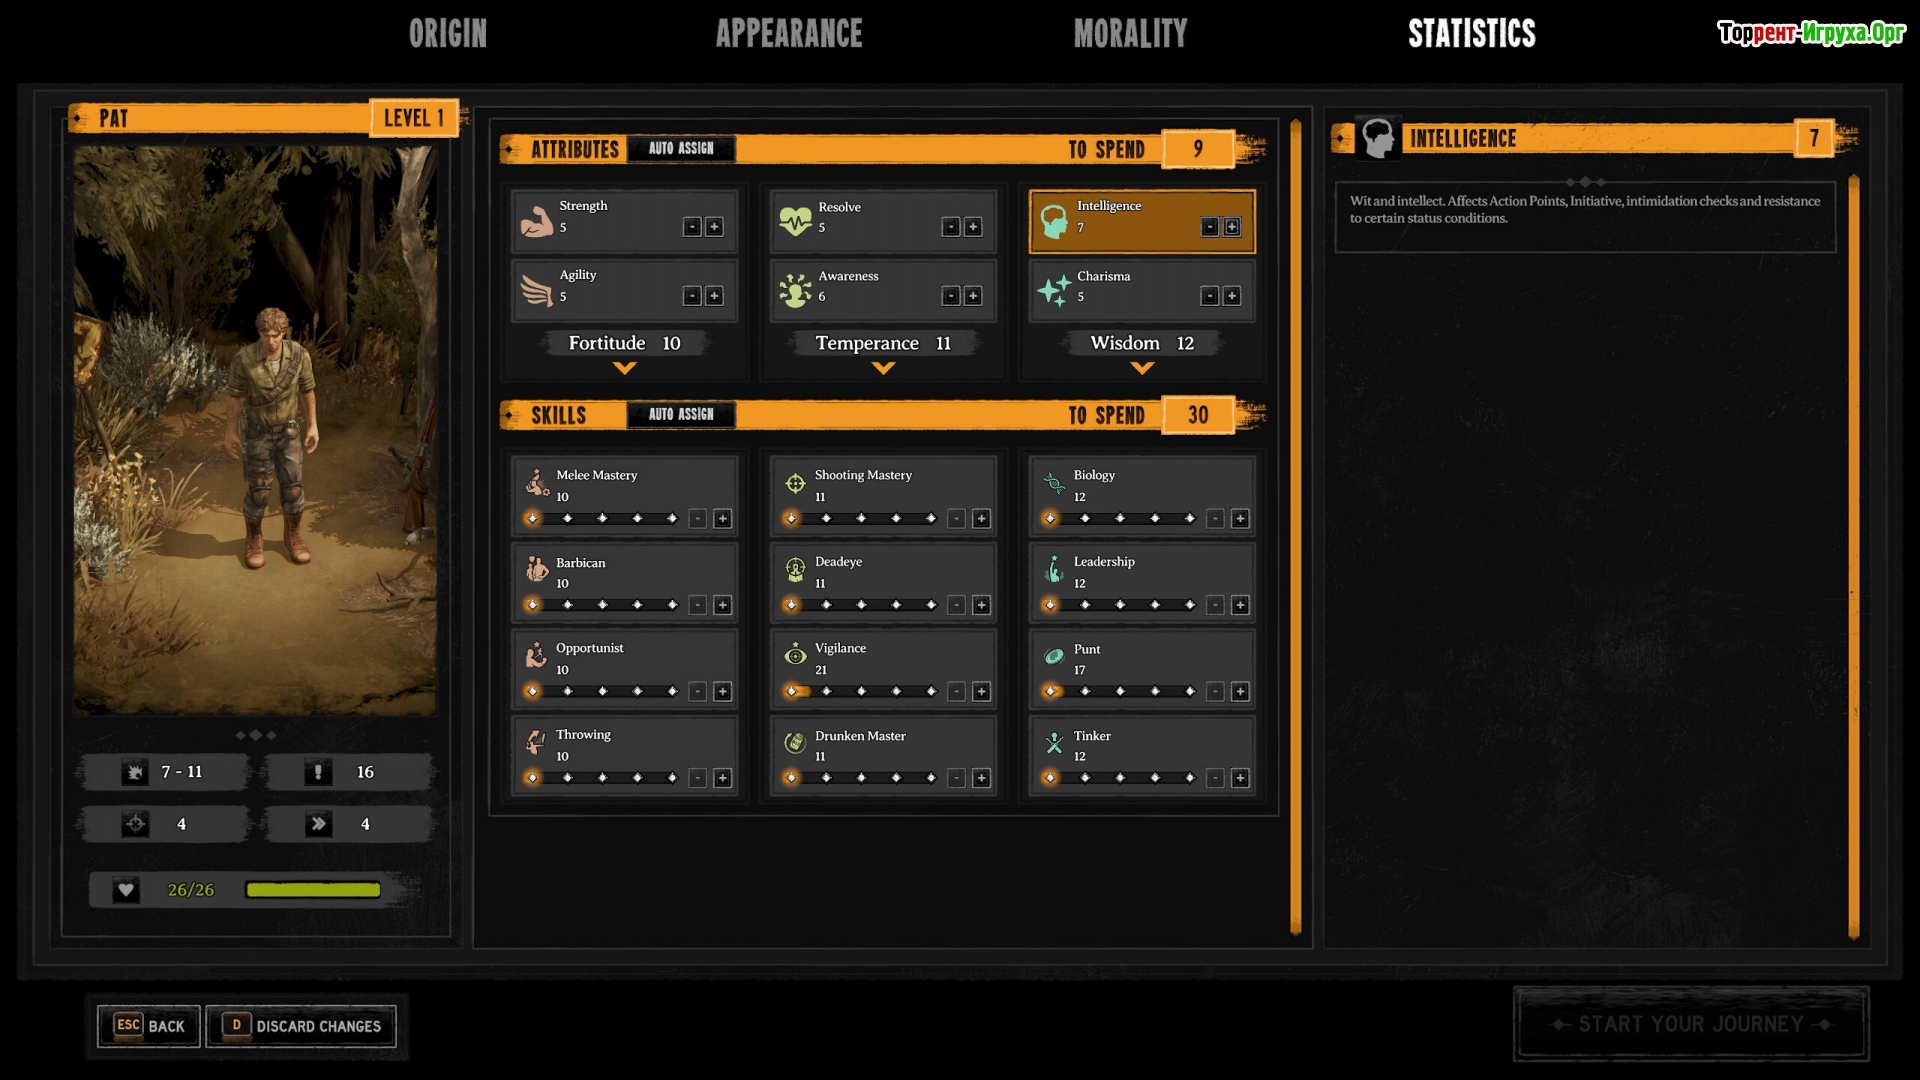Discard changes to the character
This screenshot has height=1080, width=1920.
[301, 1026]
